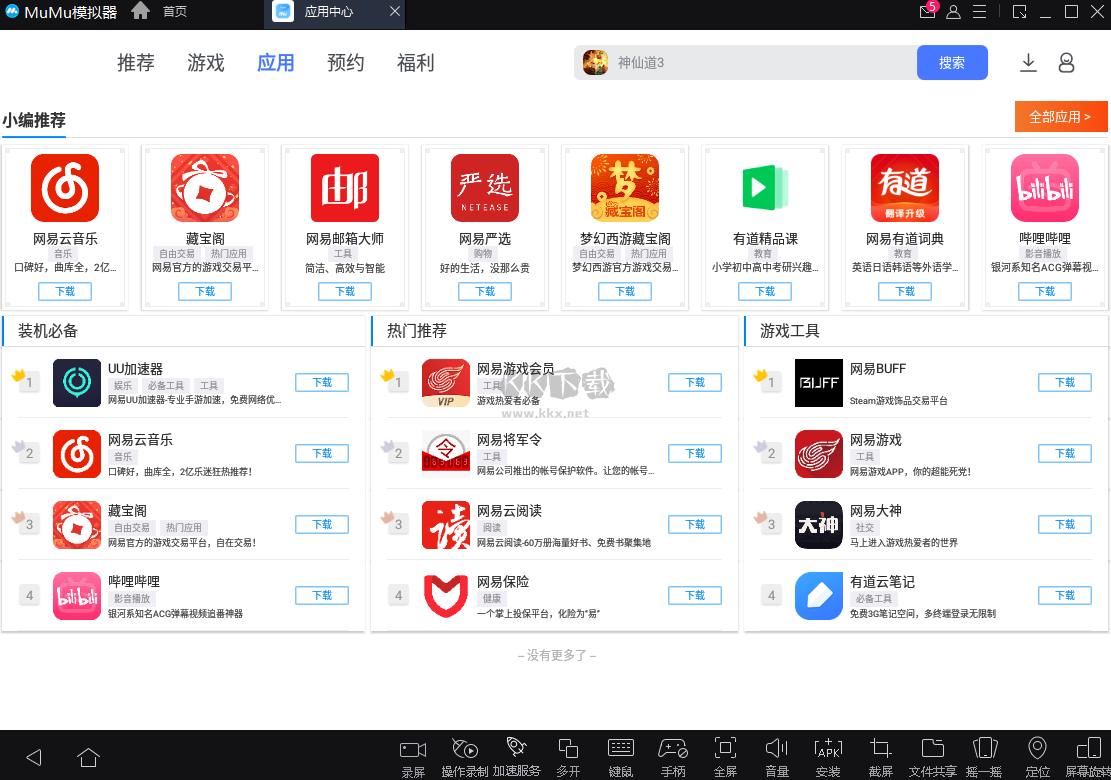Open 键鼠 keyboard-mouse settings
The width and height of the screenshot is (1111, 780).
(x=621, y=755)
